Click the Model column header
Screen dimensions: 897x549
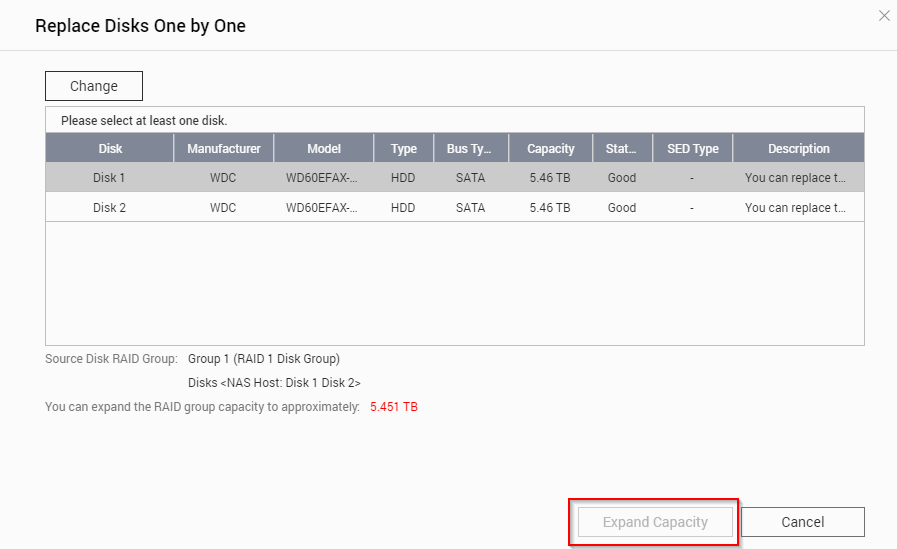(324, 149)
